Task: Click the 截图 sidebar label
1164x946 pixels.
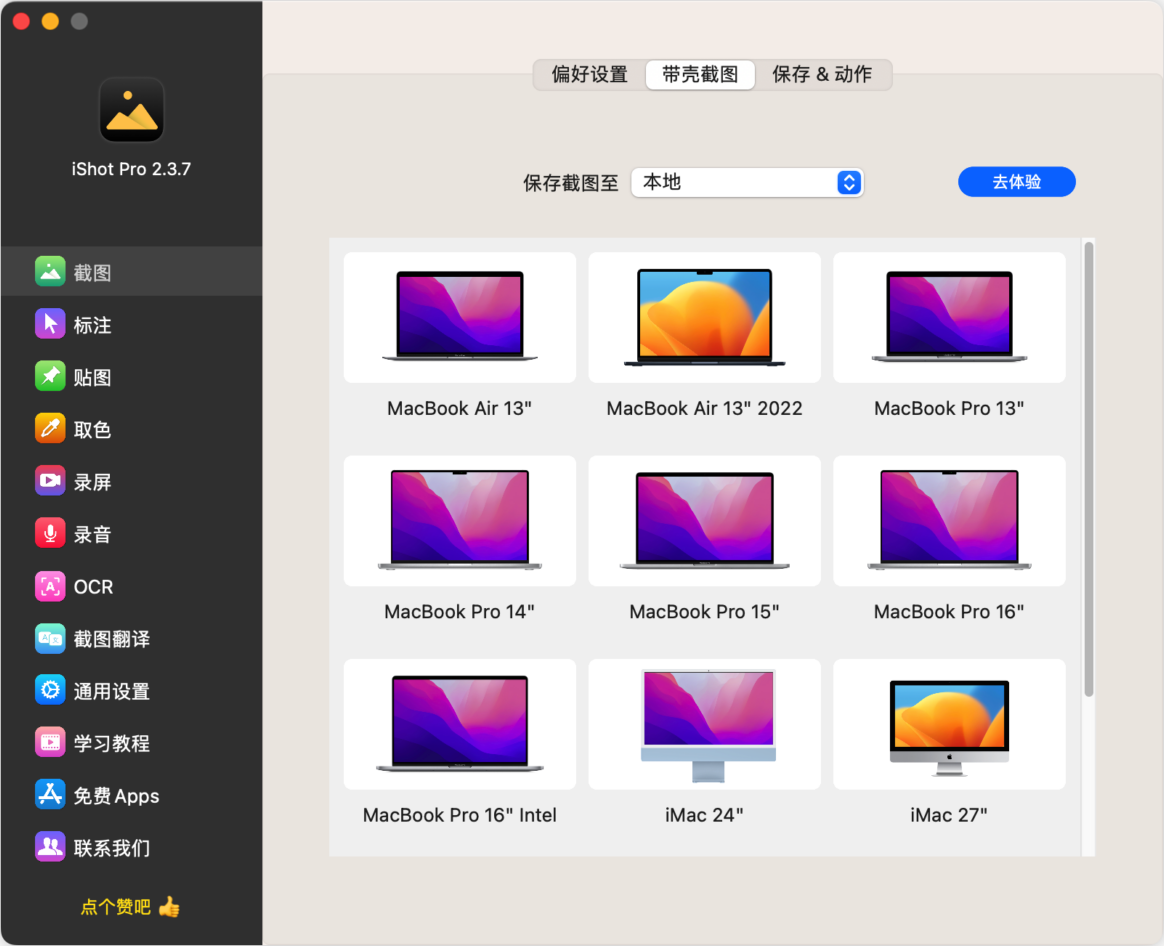Action: (x=92, y=273)
